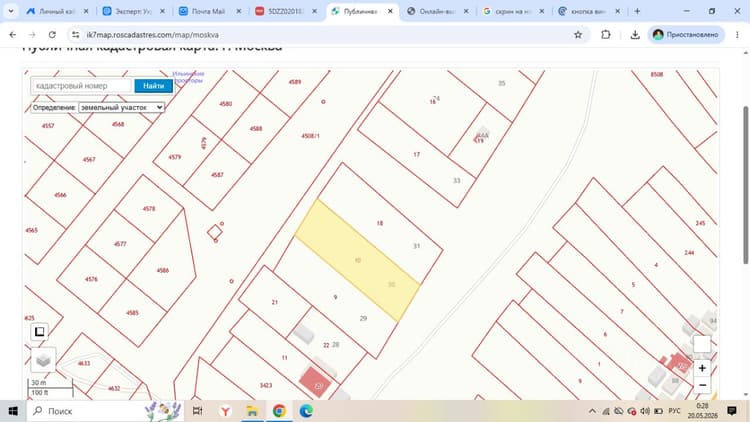Viewport: 750px width, 422px height.
Task: Switch to the SDZ2020 tab
Action: [x=286, y=11]
